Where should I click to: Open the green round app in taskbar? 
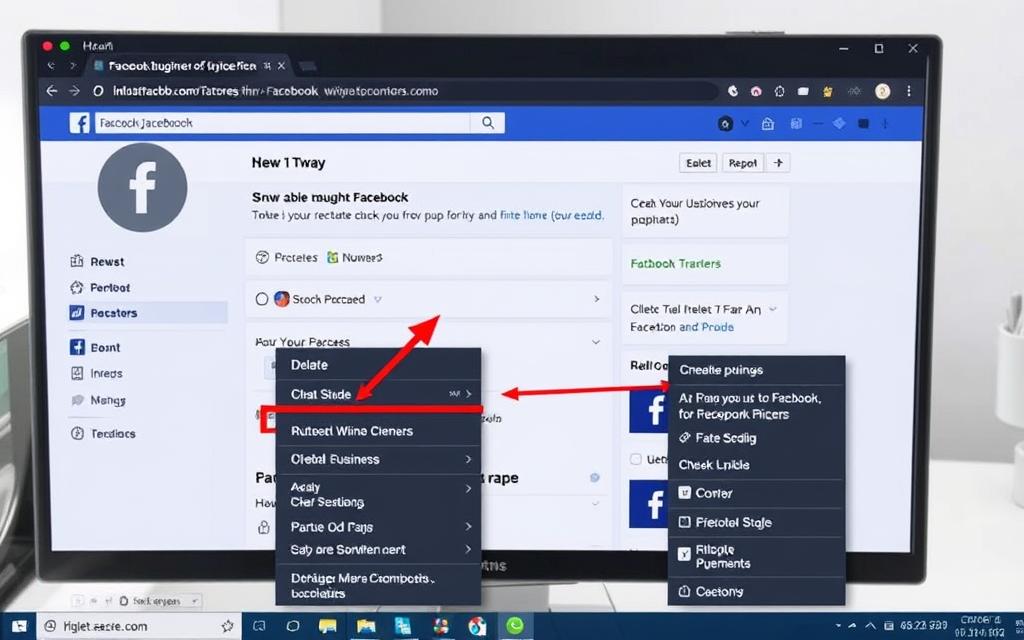pyautogui.click(x=515, y=626)
